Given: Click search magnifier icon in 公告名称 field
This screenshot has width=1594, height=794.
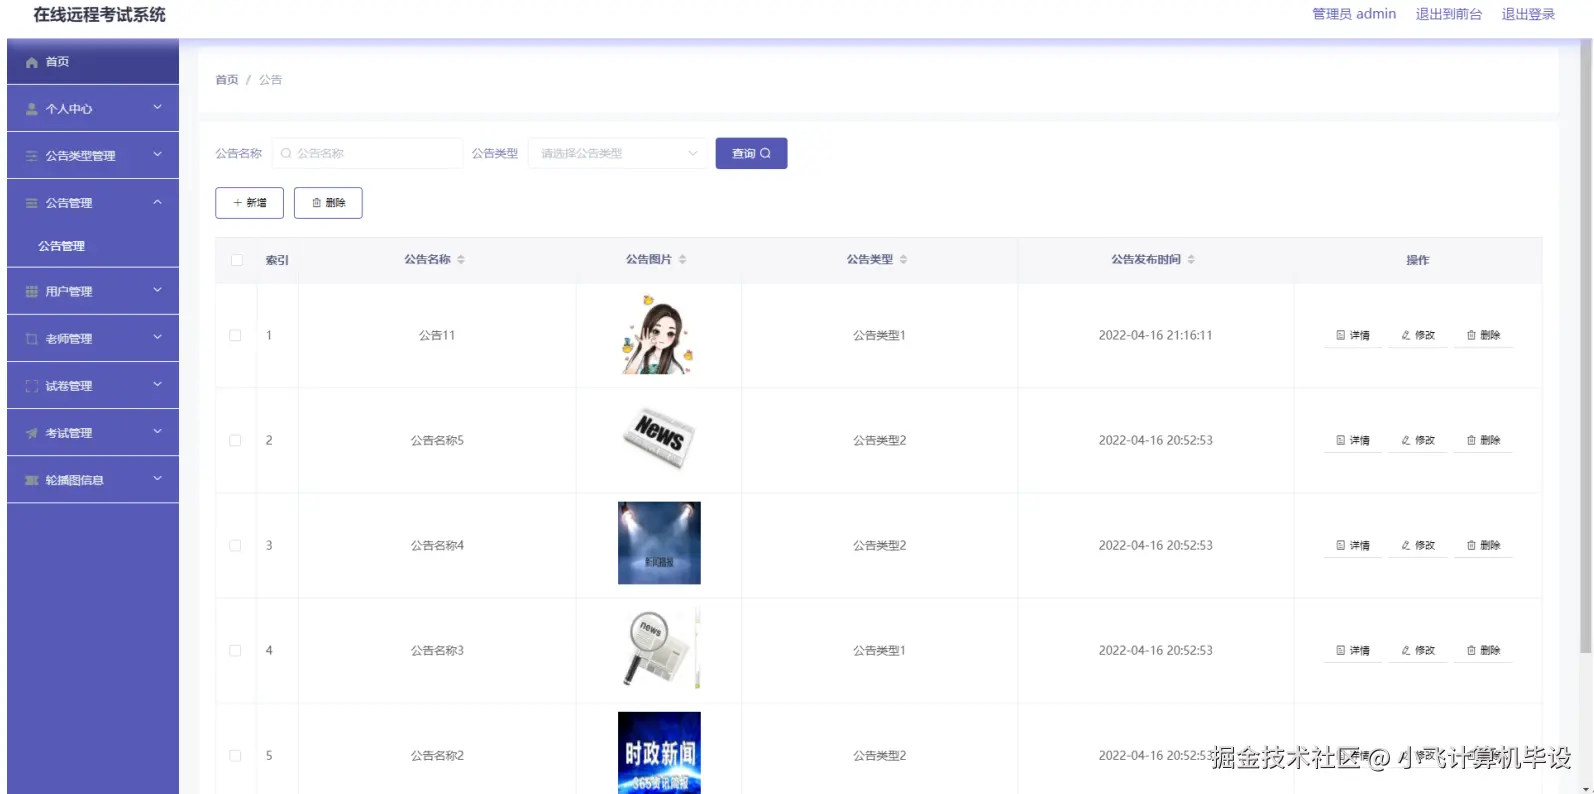Looking at the screenshot, I should point(286,153).
